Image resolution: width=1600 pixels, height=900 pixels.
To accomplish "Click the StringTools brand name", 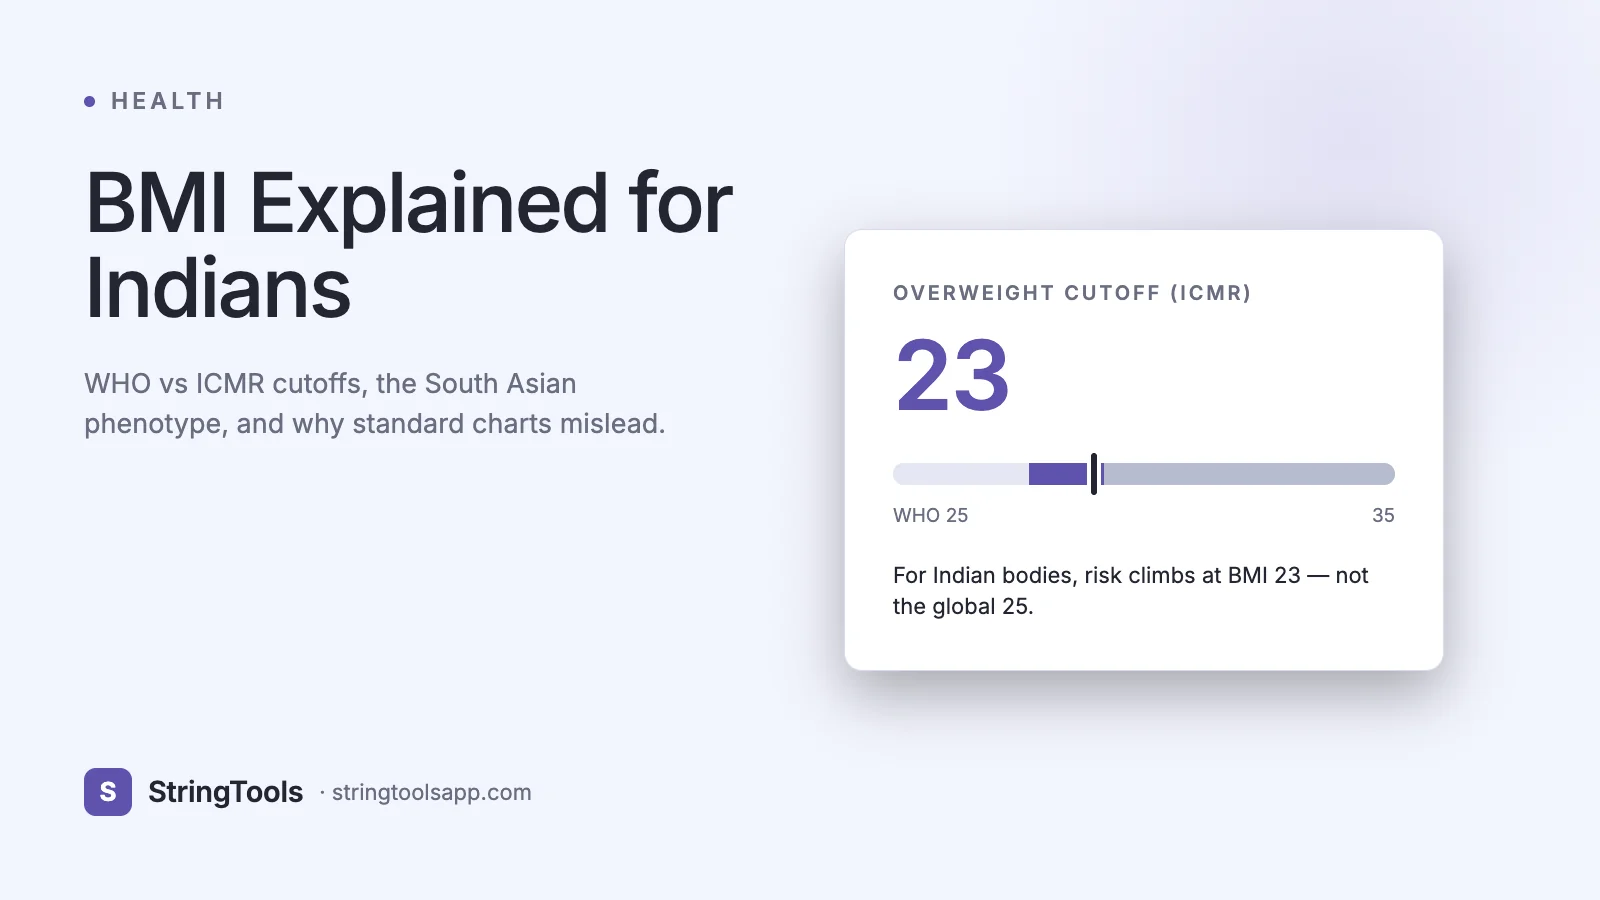I will click(x=225, y=792).
